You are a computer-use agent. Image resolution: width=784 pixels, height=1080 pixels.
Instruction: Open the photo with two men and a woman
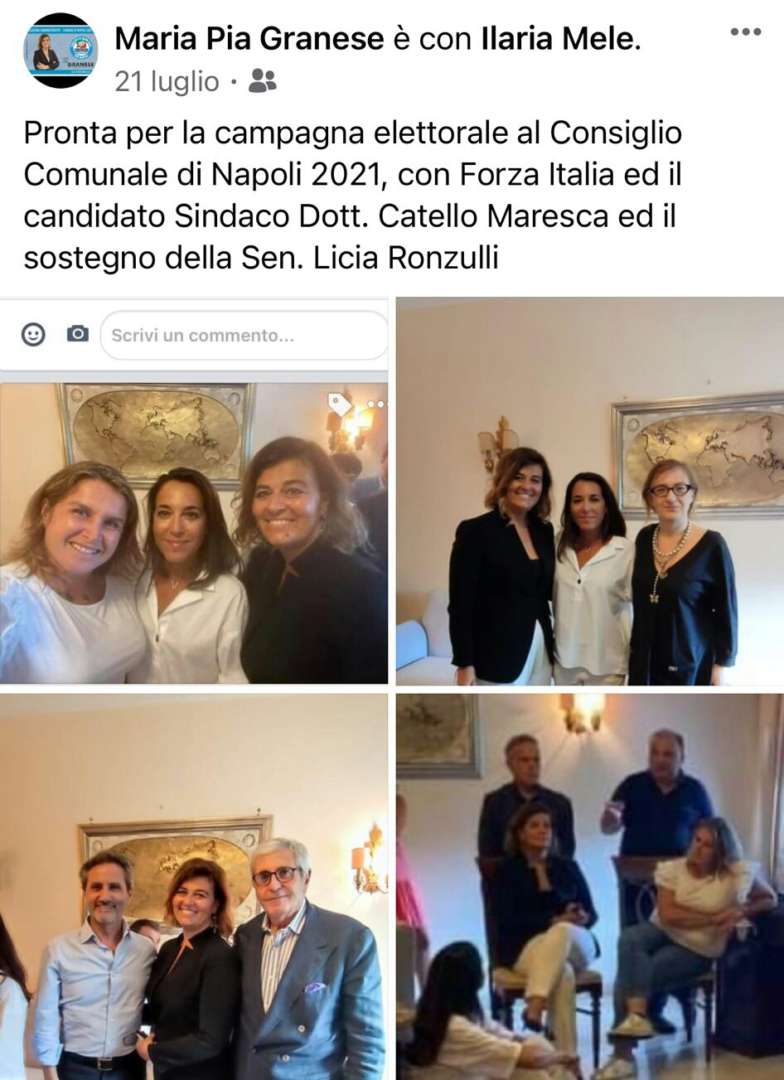194,887
